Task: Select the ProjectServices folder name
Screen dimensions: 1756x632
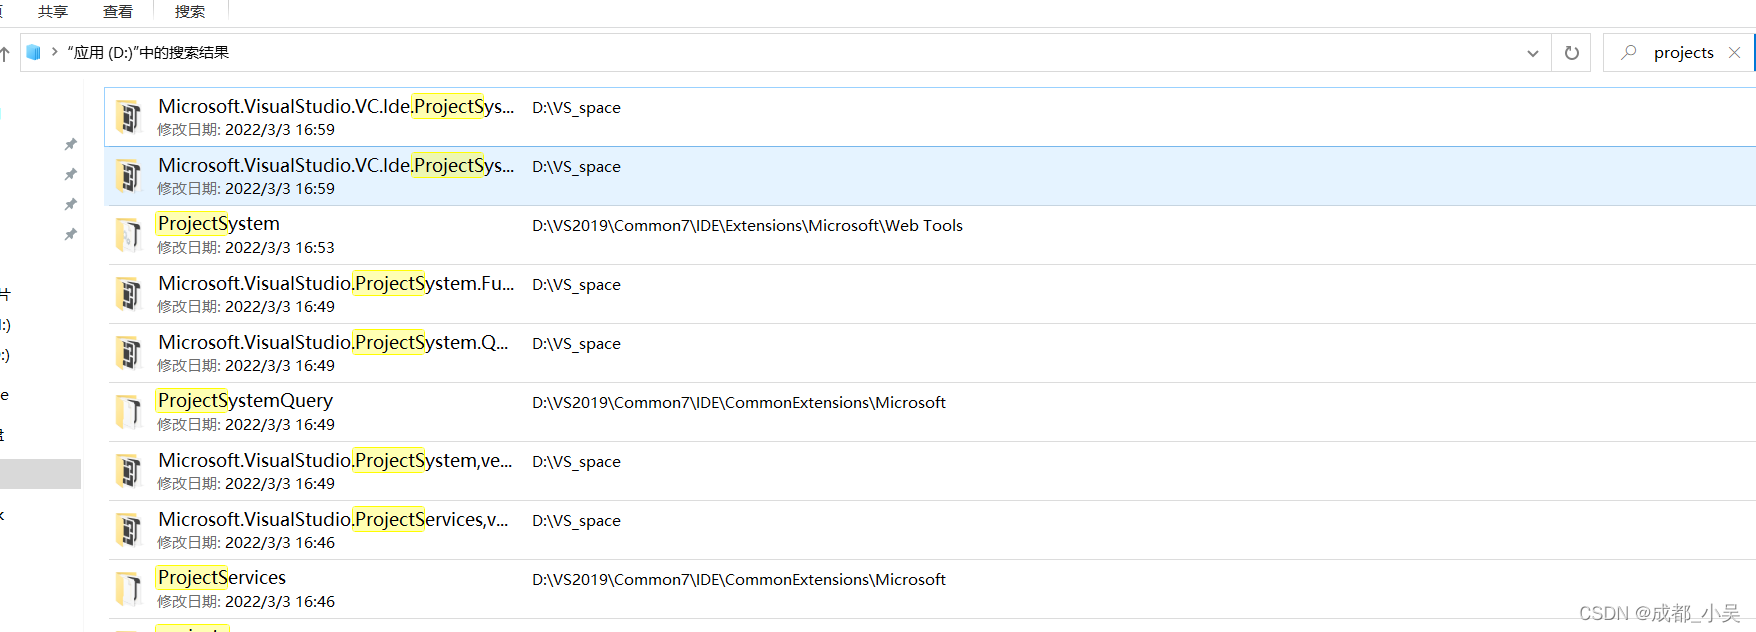Action: (x=222, y=578)
